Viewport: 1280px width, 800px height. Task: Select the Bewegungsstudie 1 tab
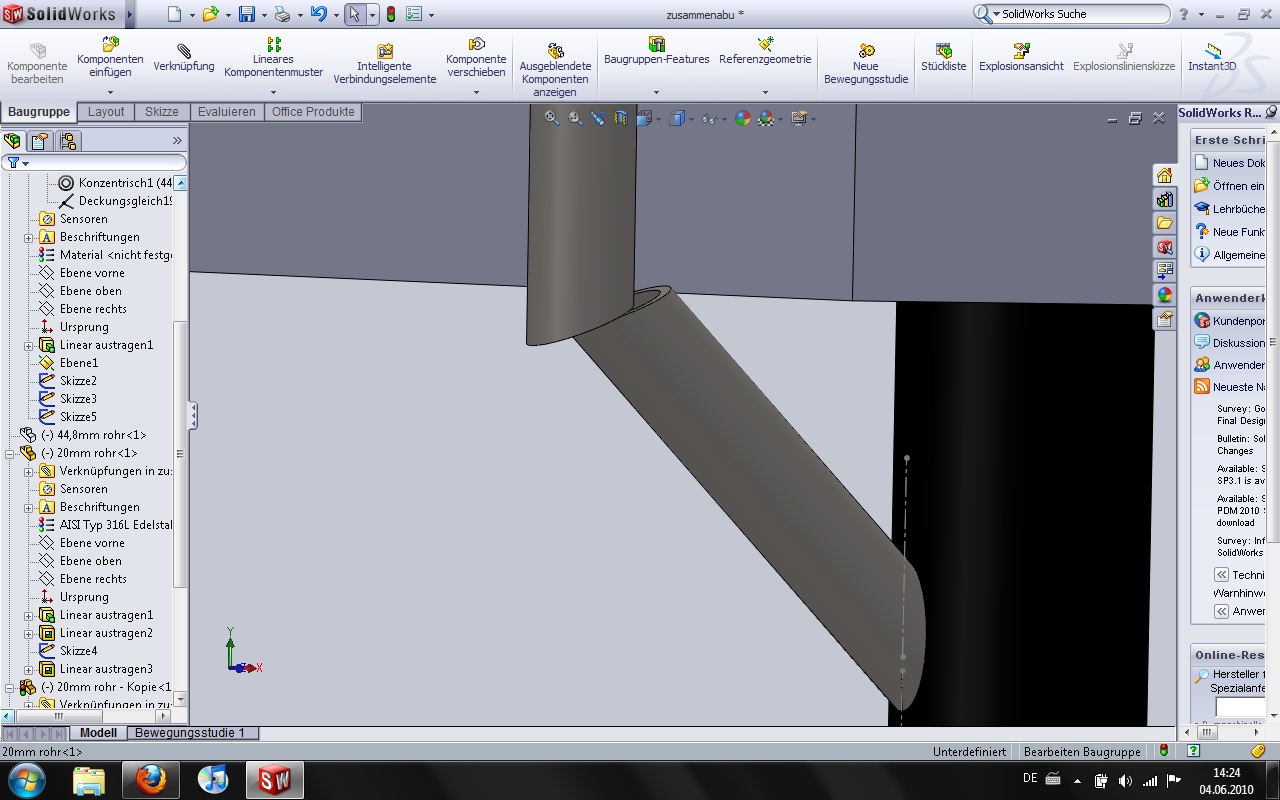(x=190, y=733)
